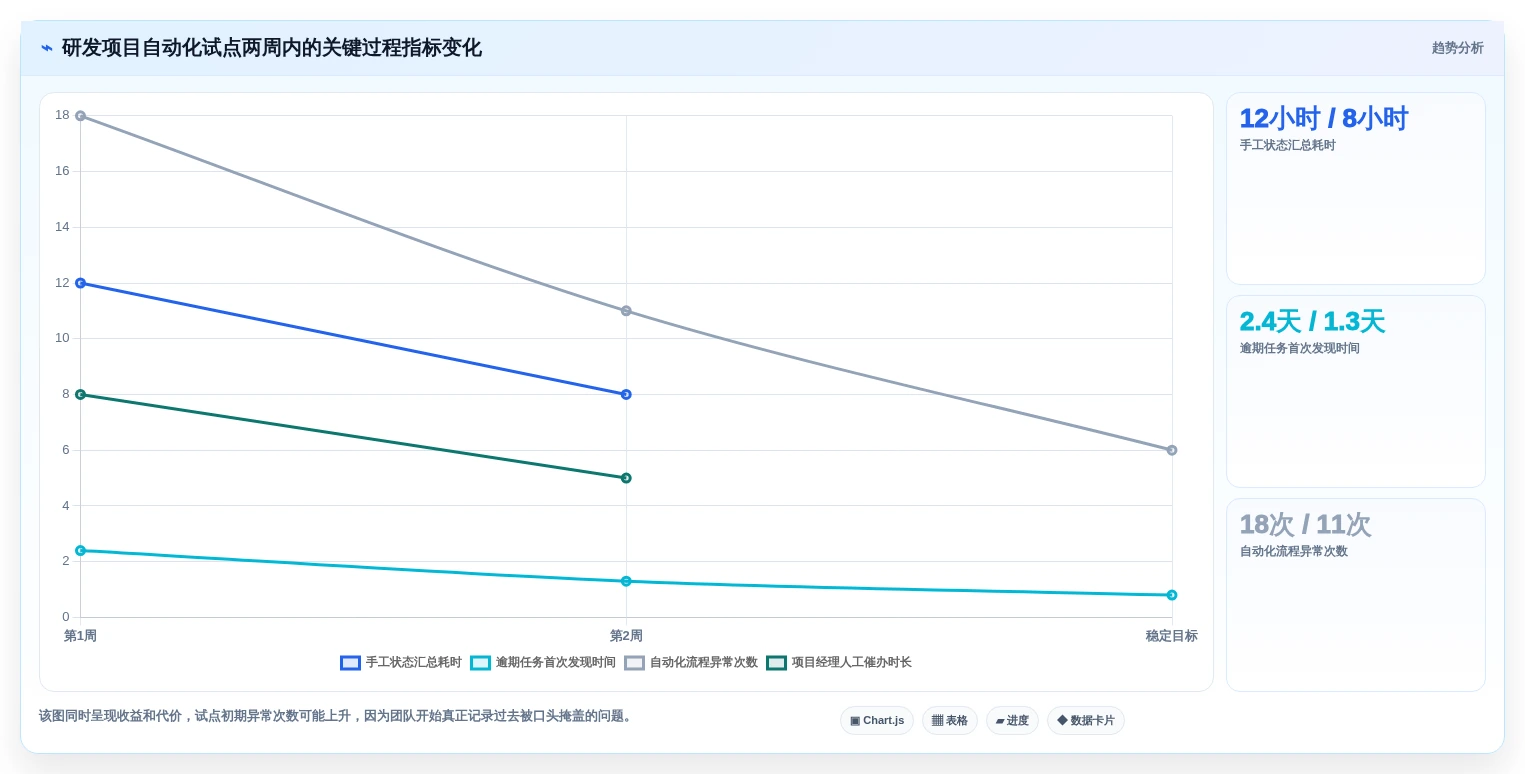Click the 手工状态汇总耗时 card caption
The width and height of the screenshot is (1525, 774).
(1288, 145)
